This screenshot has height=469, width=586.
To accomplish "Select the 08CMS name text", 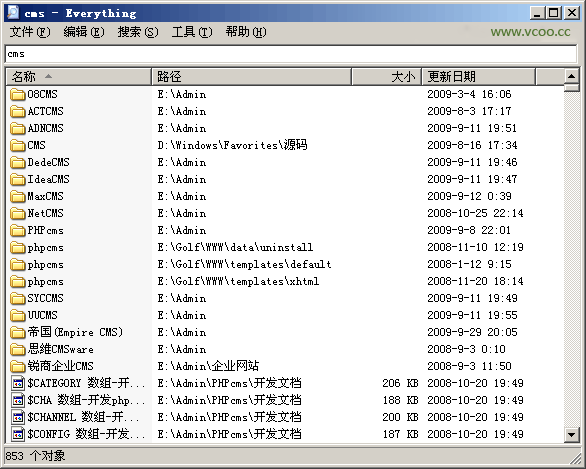I will [x=42, y=94].
